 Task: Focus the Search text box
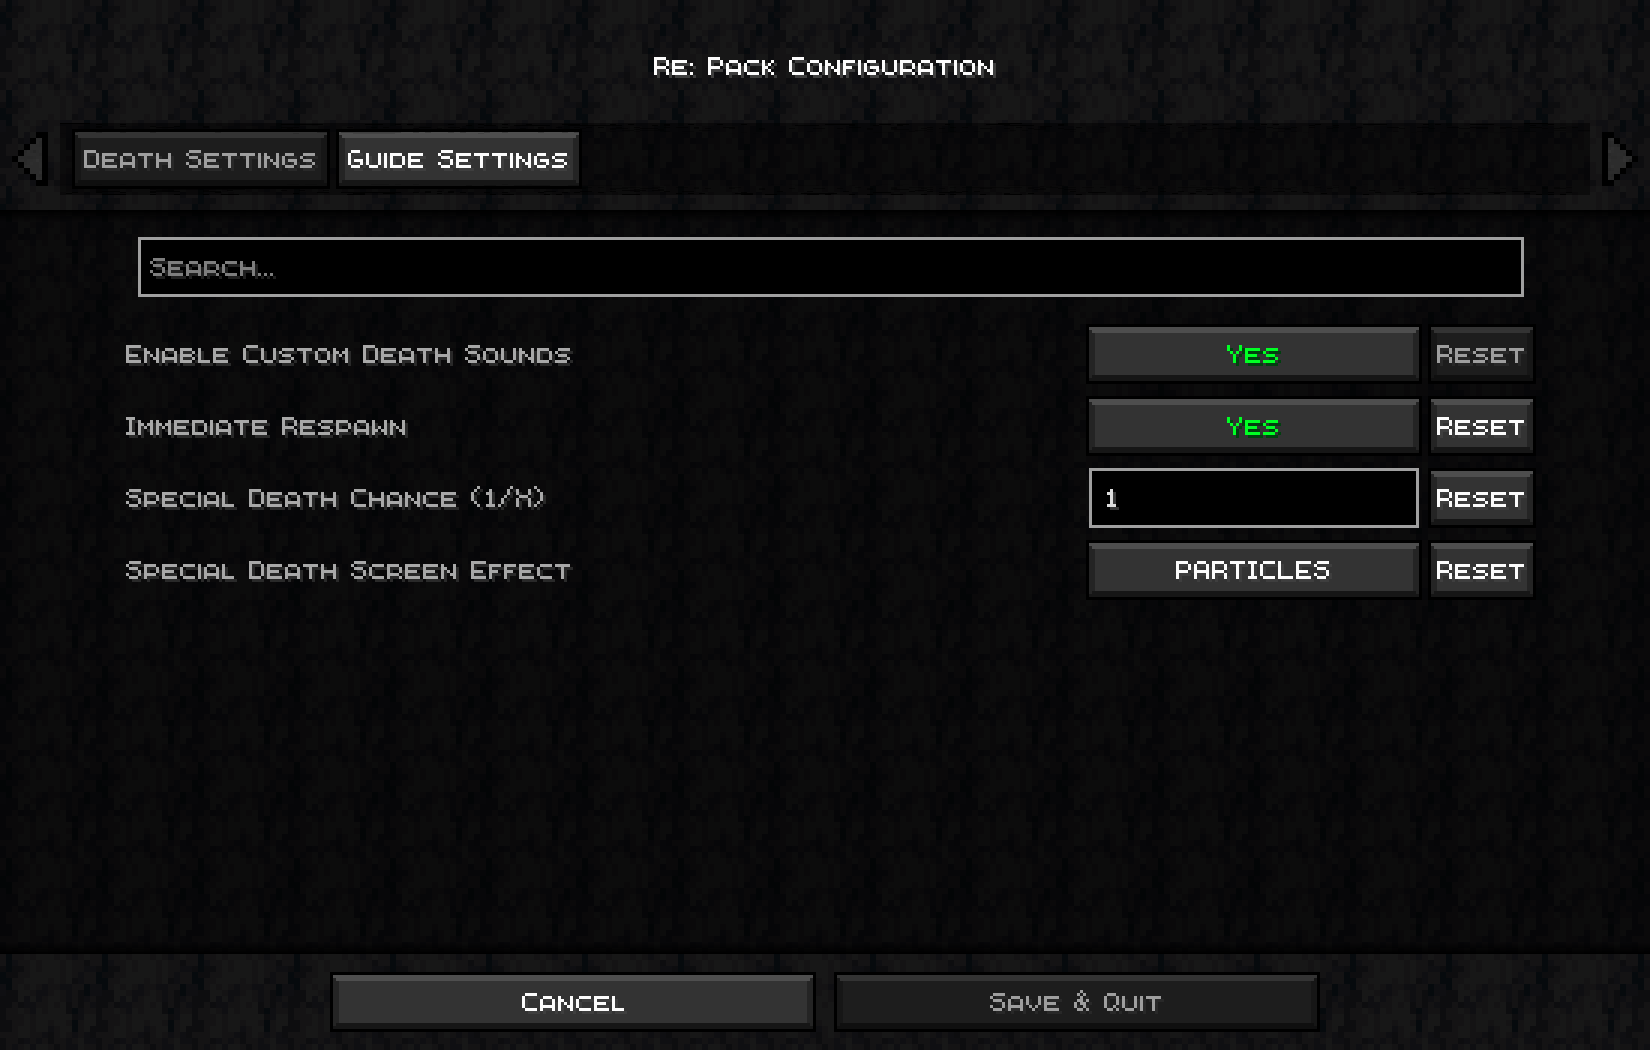click(x=830, y=267)
